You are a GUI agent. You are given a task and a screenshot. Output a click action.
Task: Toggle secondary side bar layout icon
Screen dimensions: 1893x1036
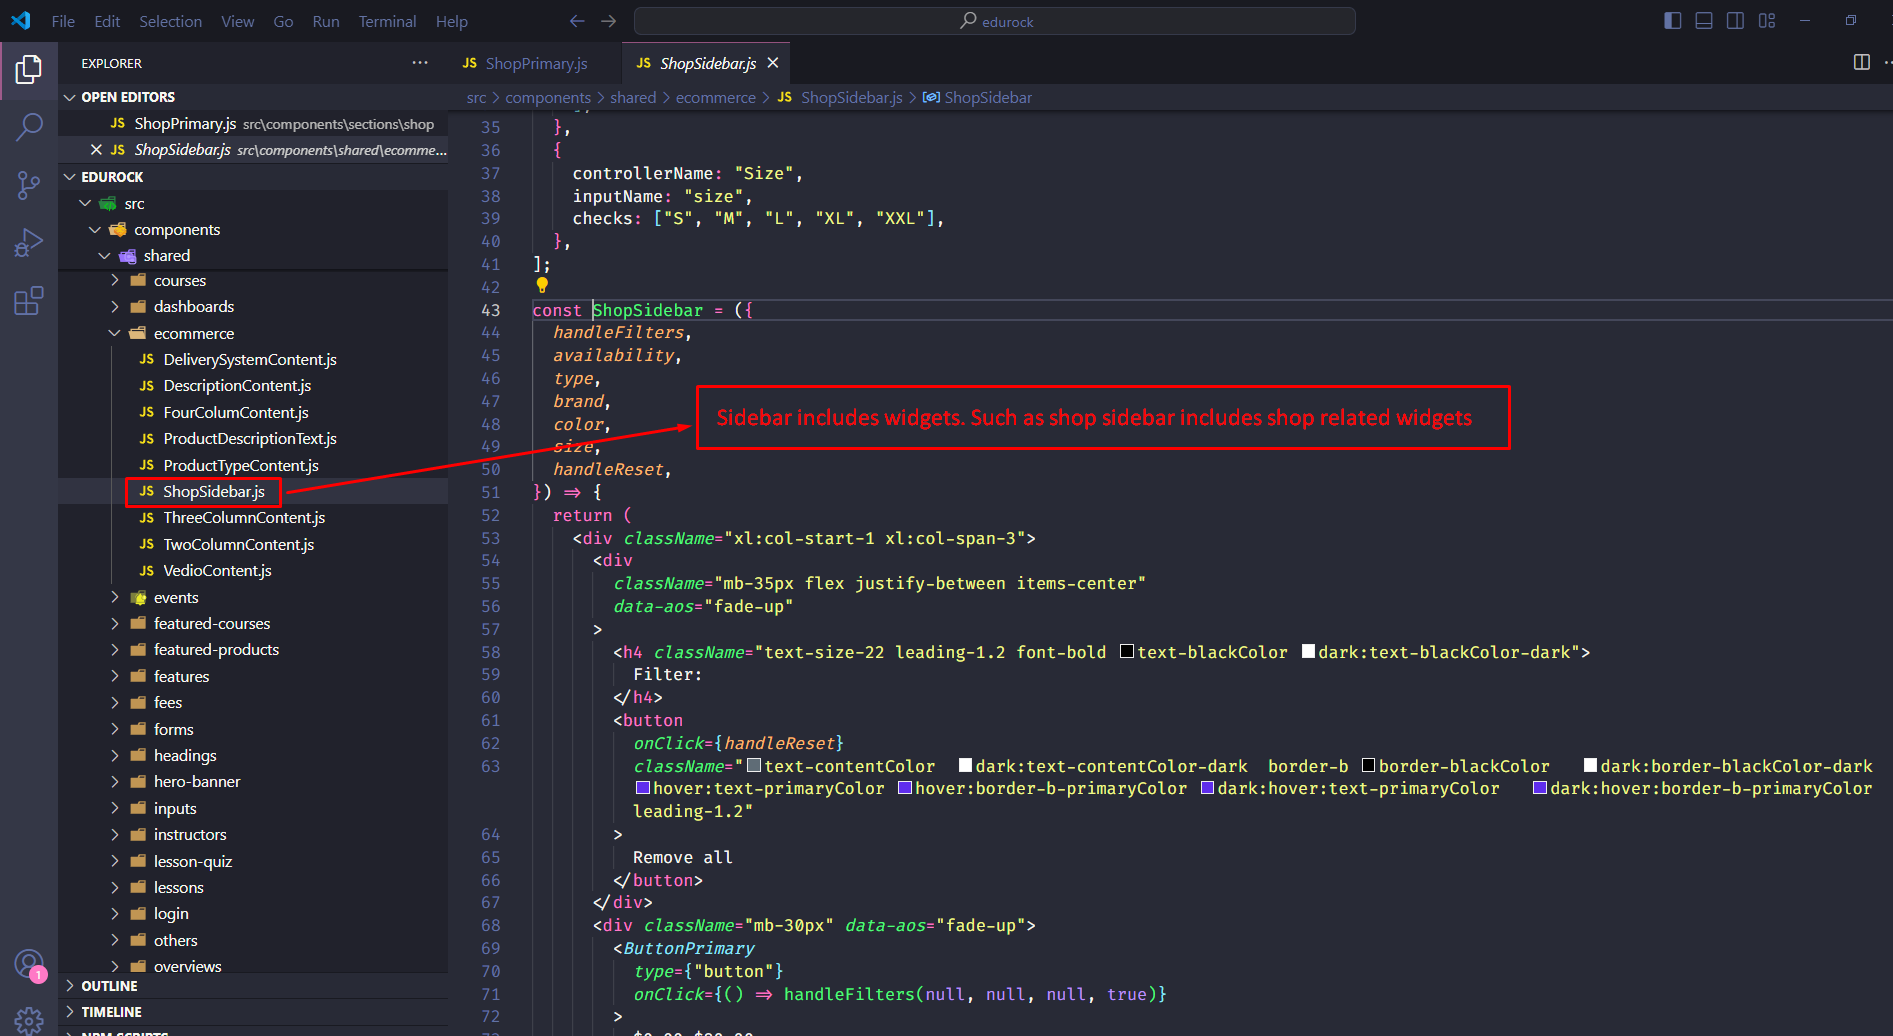(1736, 21)
